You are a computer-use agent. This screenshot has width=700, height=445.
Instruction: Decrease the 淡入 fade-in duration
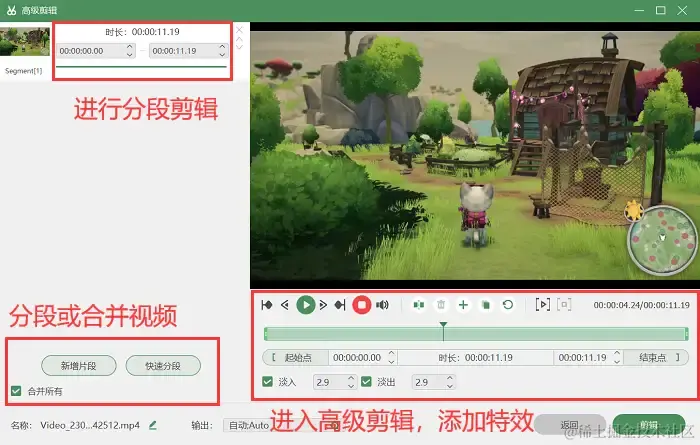[x=351, y=386]
